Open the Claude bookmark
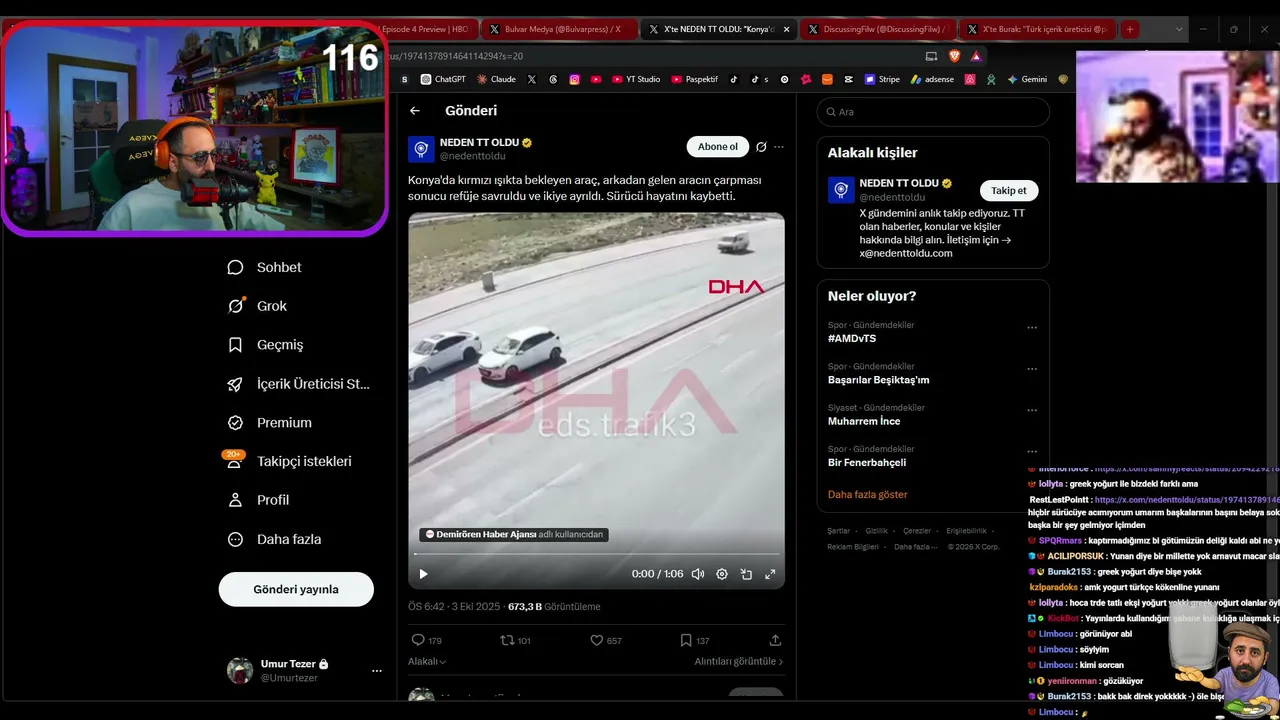 [496, 79]
